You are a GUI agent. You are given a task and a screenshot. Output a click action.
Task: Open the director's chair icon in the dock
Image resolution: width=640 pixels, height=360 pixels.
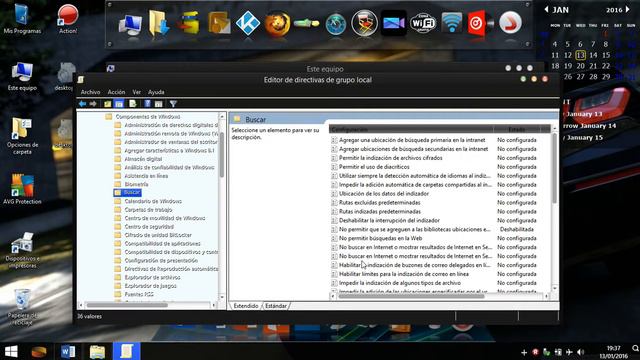pos(364,23)
